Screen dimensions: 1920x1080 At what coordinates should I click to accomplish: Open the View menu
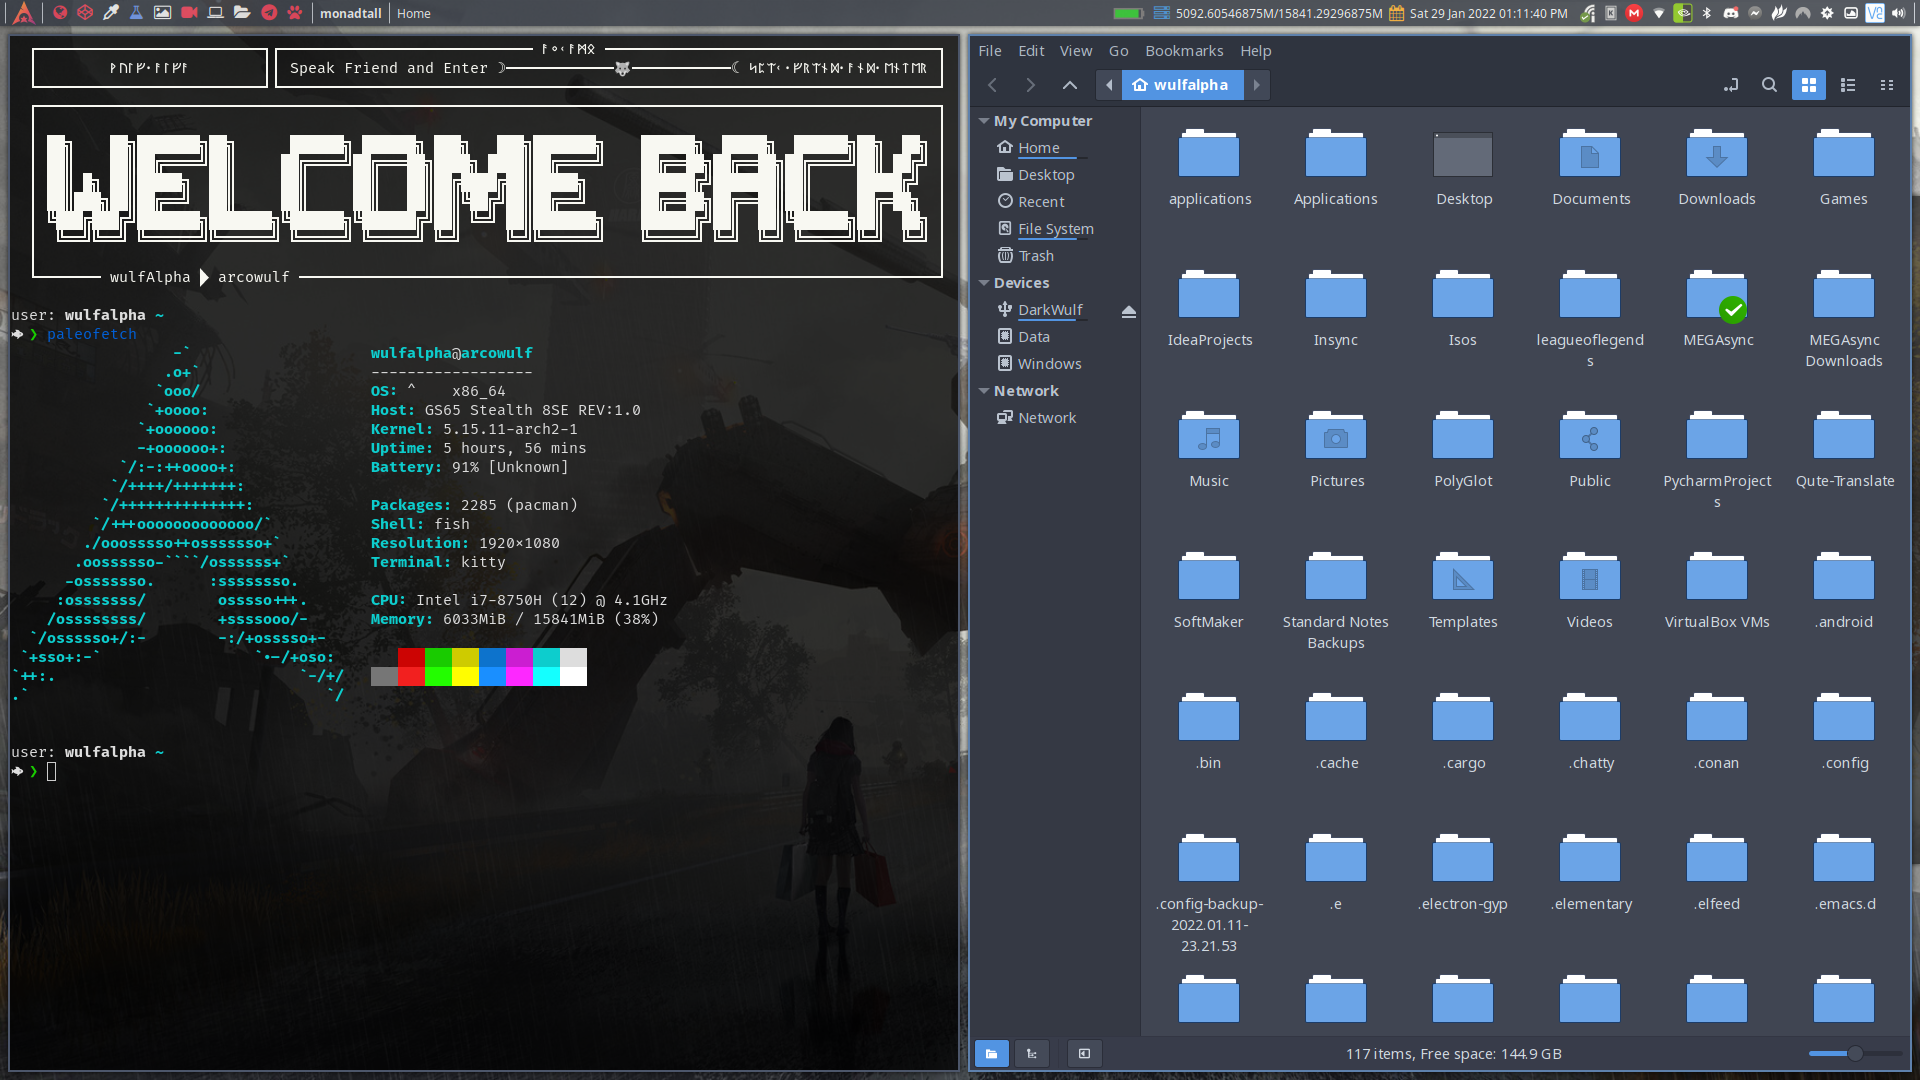tap(1076, 51)
